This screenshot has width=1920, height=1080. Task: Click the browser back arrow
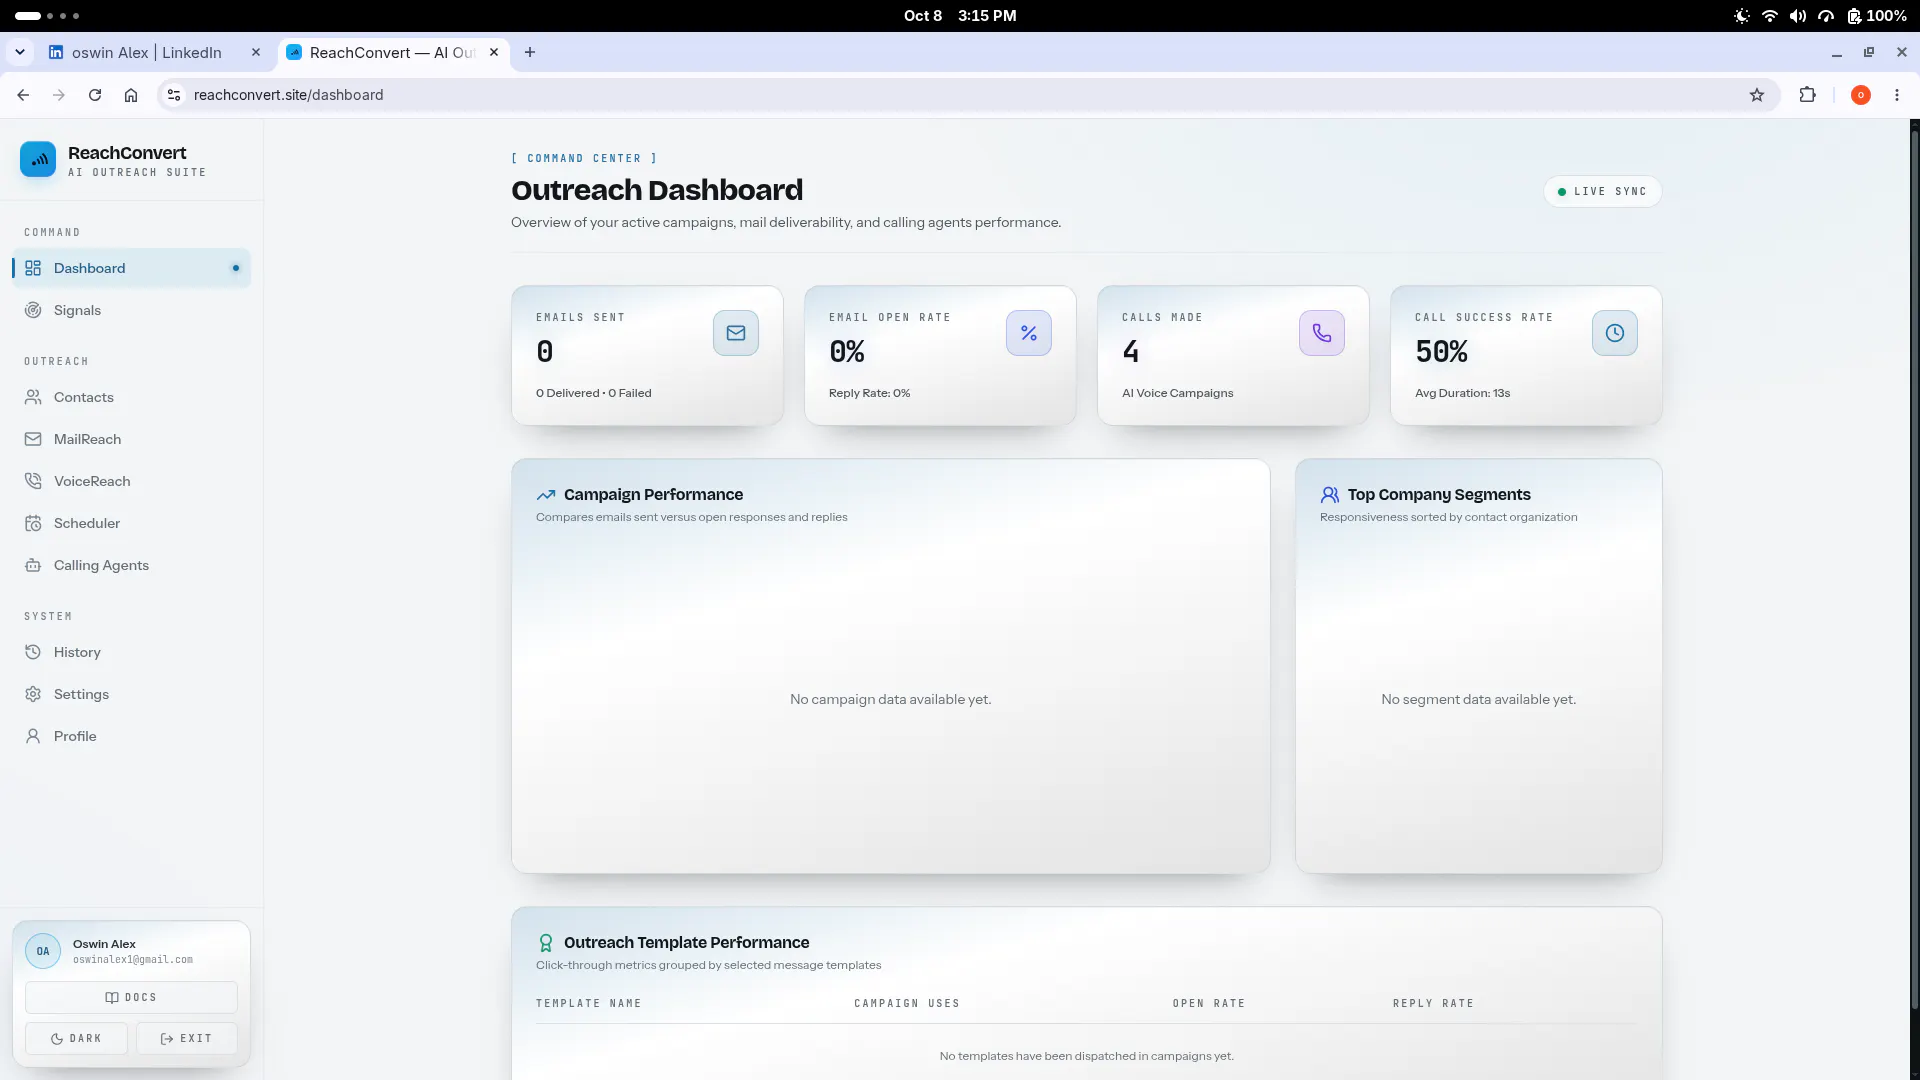pyautogui.click(x=23, y=95)
